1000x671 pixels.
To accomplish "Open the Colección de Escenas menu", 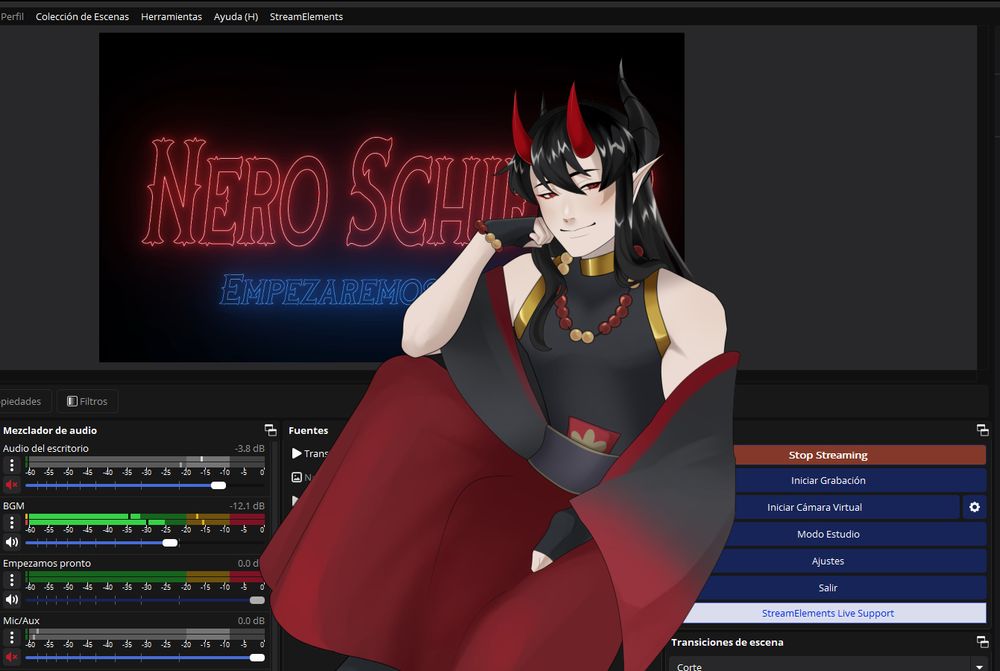I will coord(82,17).
